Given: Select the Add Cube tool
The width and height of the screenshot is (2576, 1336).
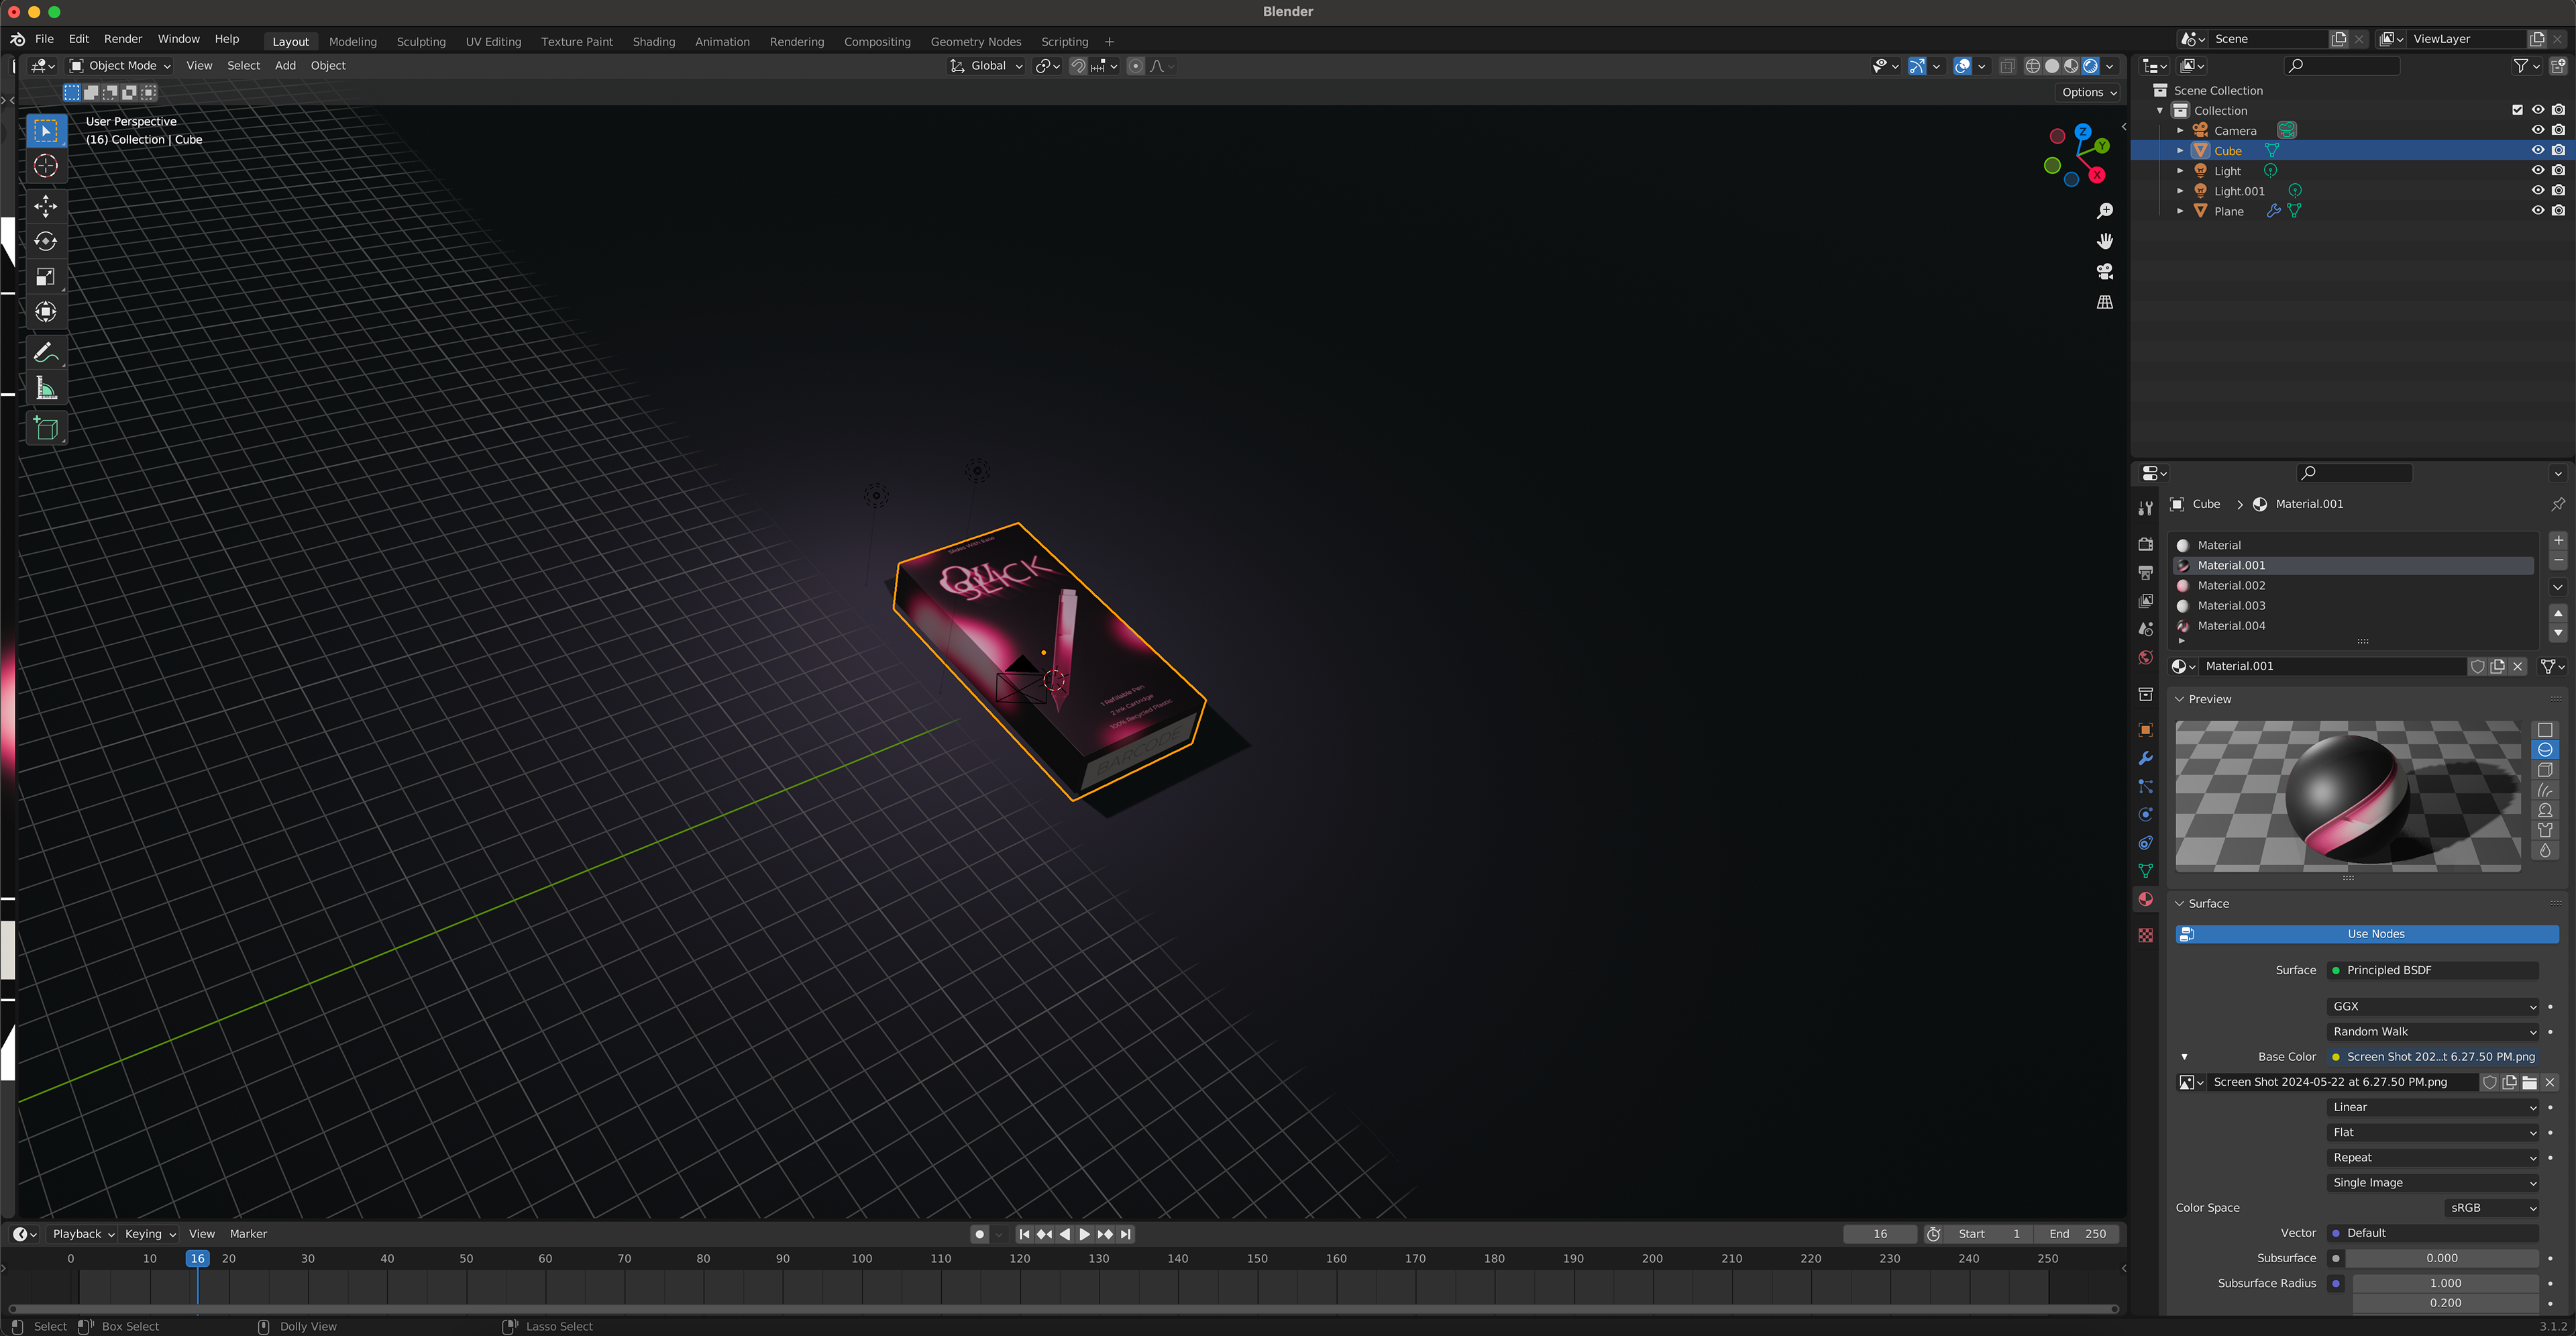Looking at the screenshot, I should click(x=46, y=429).
